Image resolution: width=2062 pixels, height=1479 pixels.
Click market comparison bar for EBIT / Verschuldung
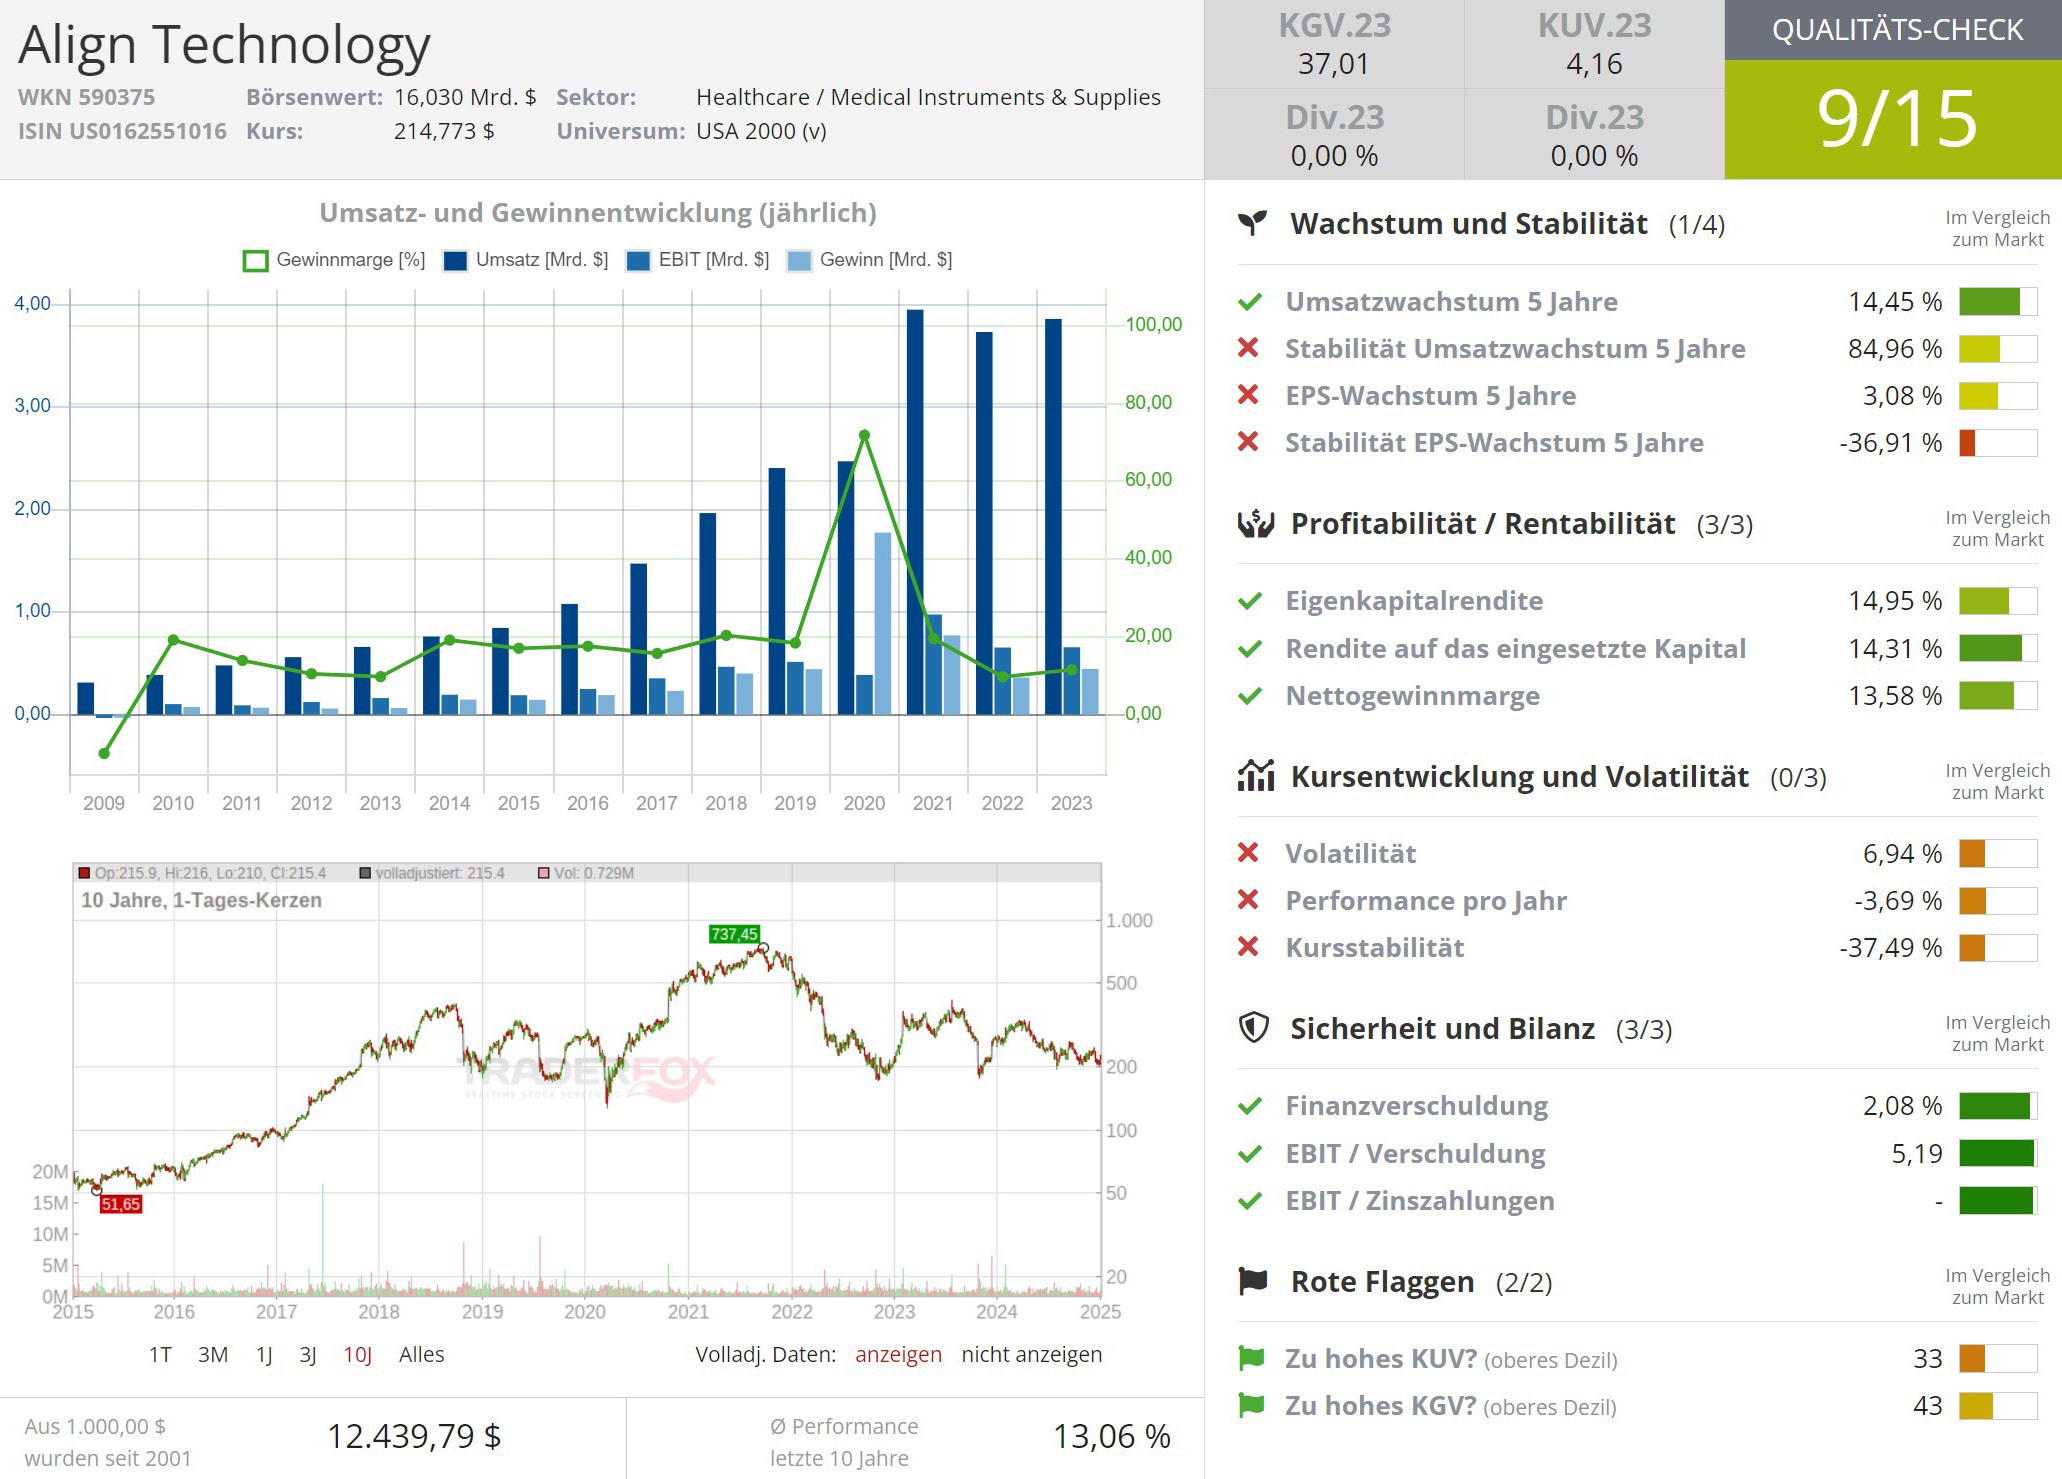coord(1998,1153)
